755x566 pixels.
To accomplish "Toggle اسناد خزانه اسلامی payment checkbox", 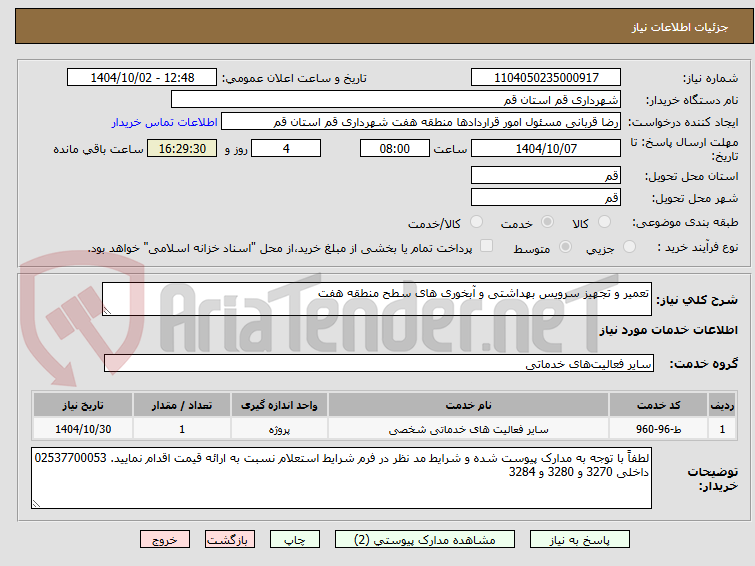I will coord(487,246).
